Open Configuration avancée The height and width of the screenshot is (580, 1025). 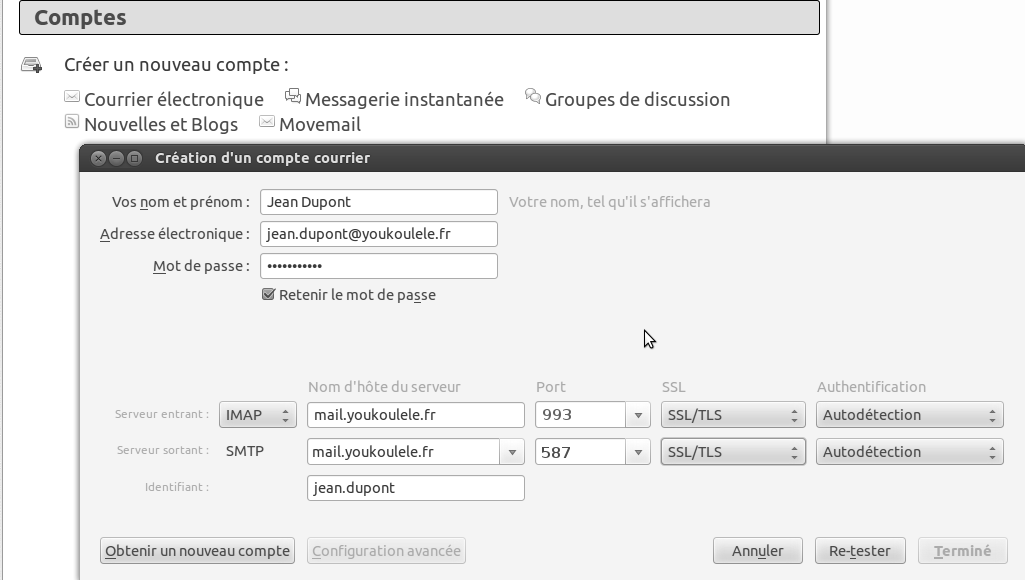(386, 551)
